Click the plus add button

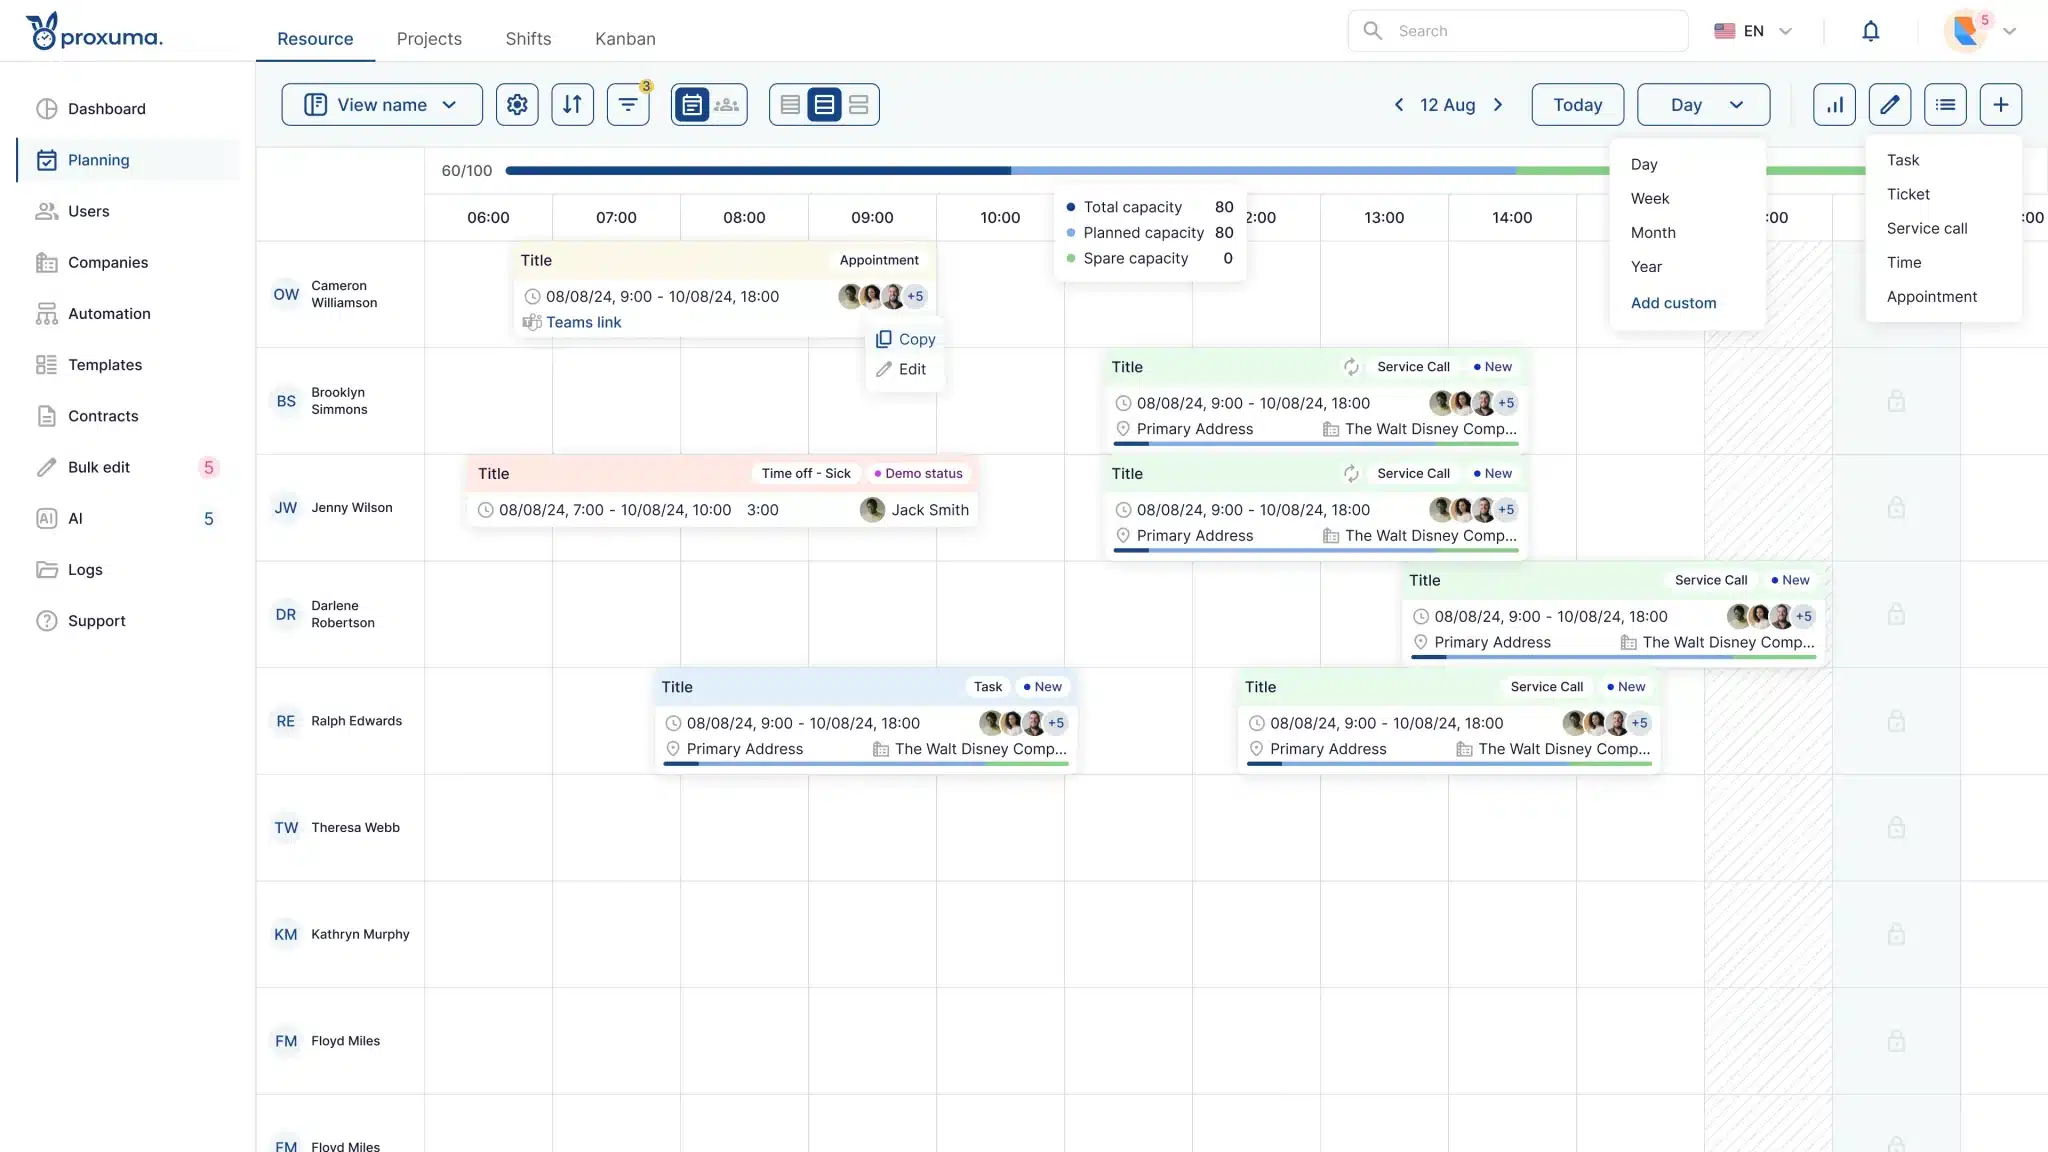point(2000,105)
